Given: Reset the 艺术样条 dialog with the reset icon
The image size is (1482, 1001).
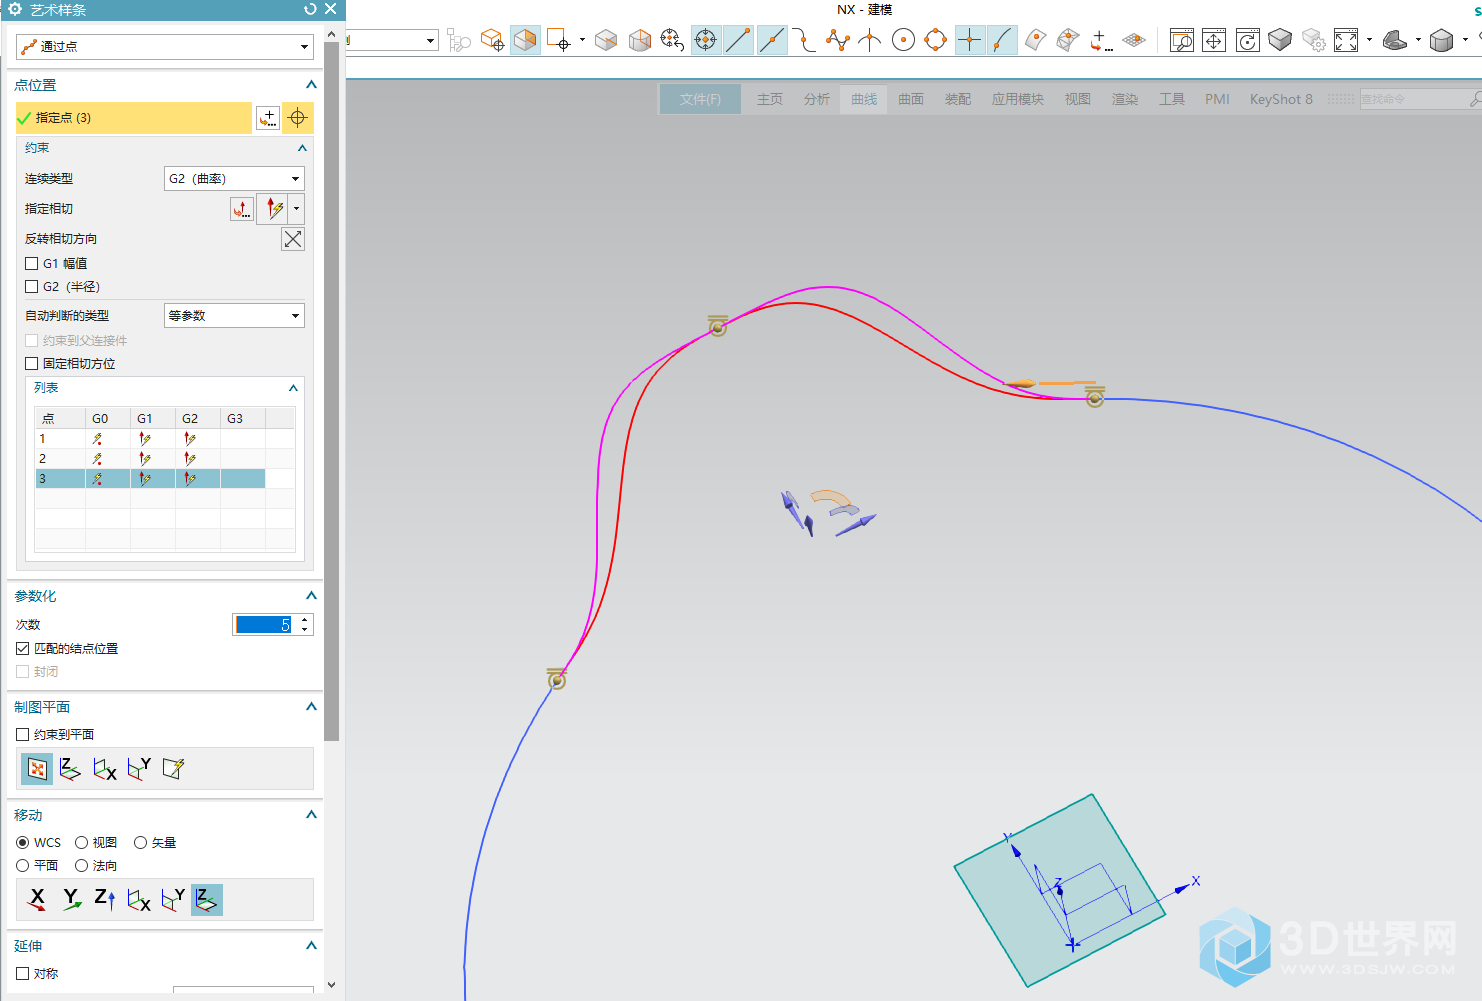Looking at the screenshot, I should pyautogui.click(x=310, y=9).
